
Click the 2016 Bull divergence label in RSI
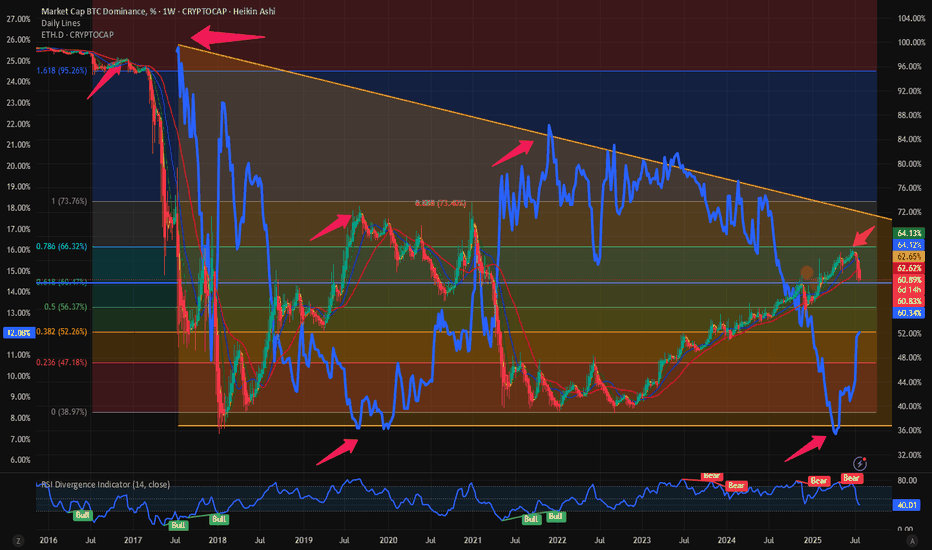pyautogui.click(x=82, y=515)
